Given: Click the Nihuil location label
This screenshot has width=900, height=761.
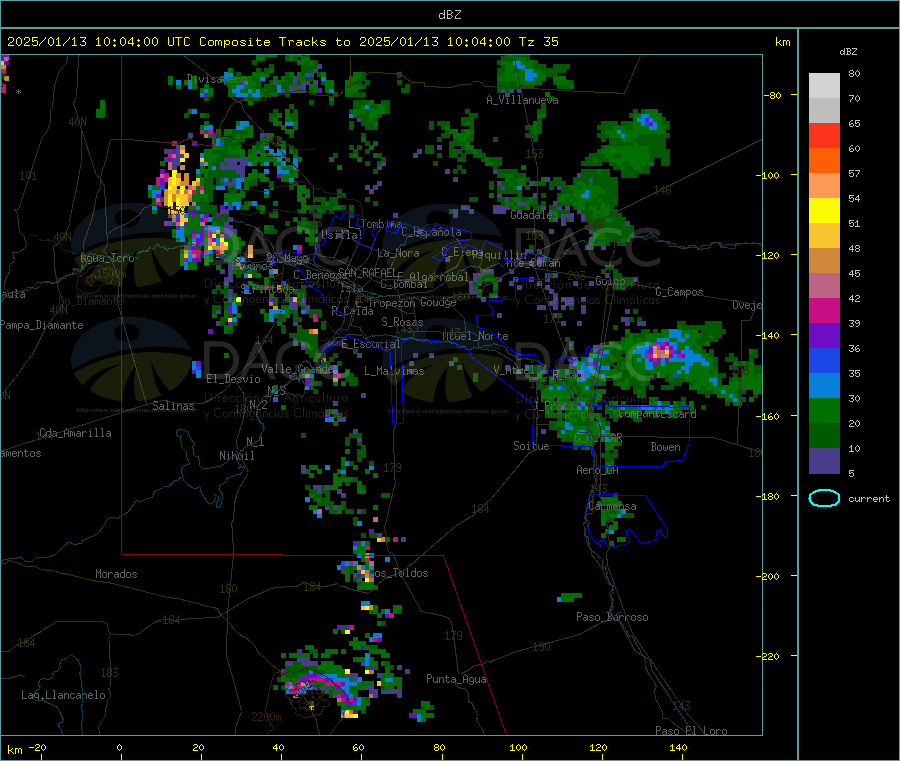Looking at the screenshot, I should click(236, 456).
